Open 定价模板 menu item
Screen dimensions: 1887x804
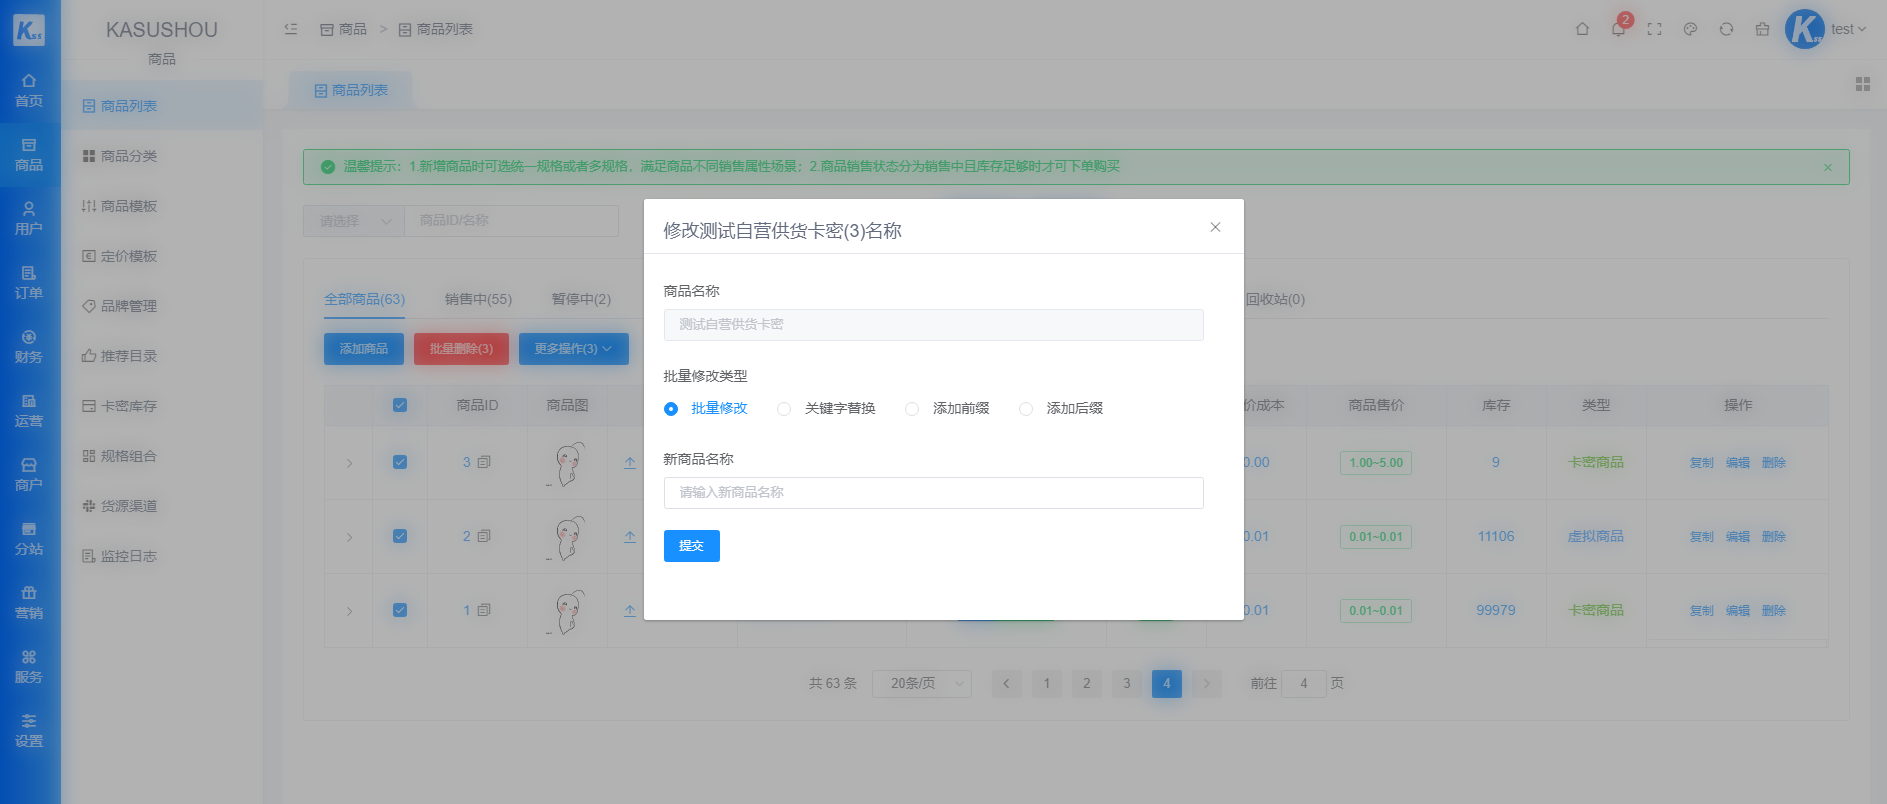(x=162, y=256)
